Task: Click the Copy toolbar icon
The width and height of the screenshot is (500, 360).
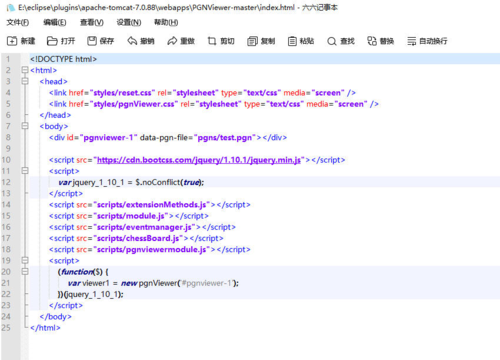Action: tap(252, 41)
